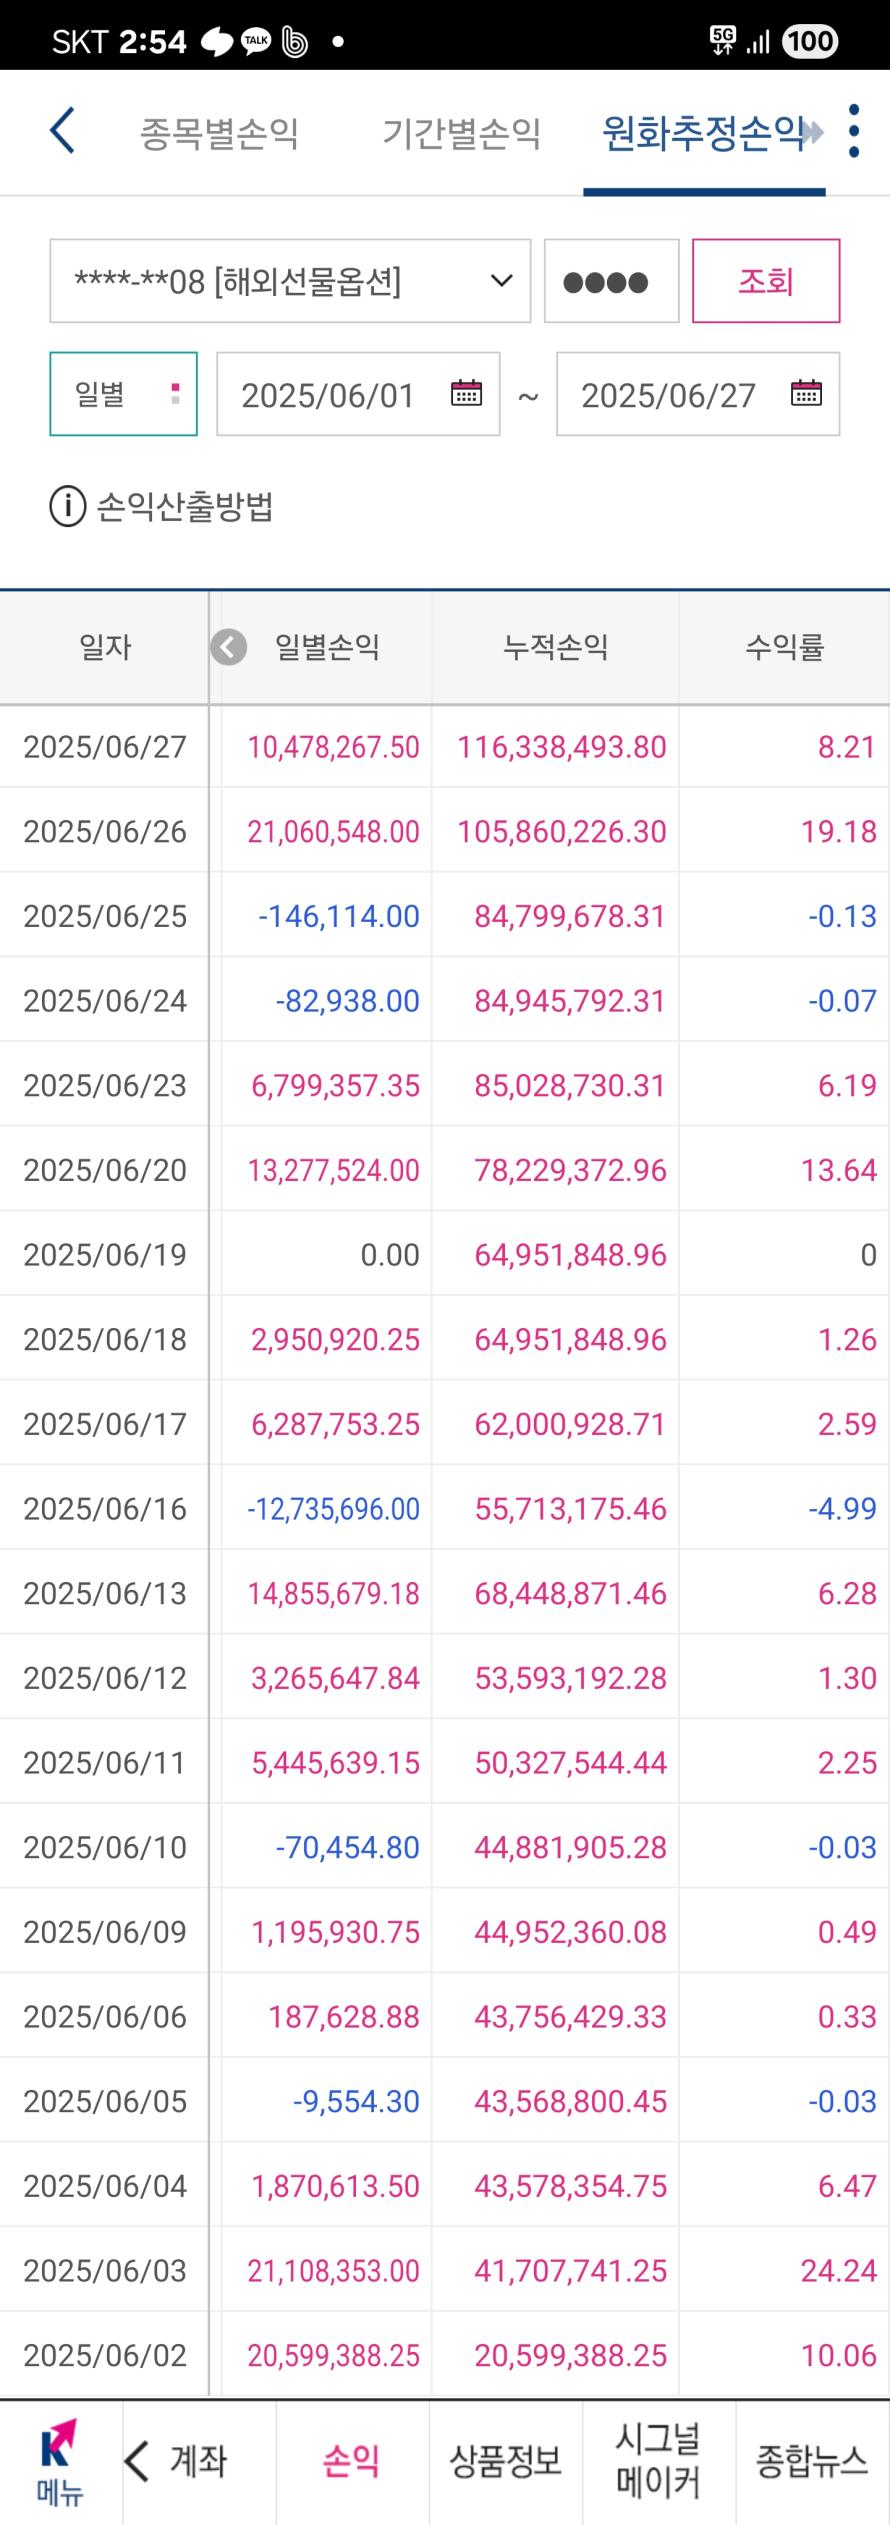Tap the back arrow at top left
This screenshot has width=890, height=2525.
pos(62,131)
